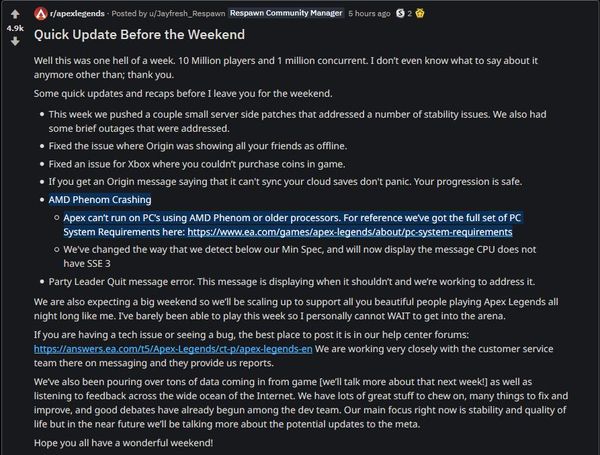Click the 4.9k vote score

pyautogui.click(x=15, y=28)
